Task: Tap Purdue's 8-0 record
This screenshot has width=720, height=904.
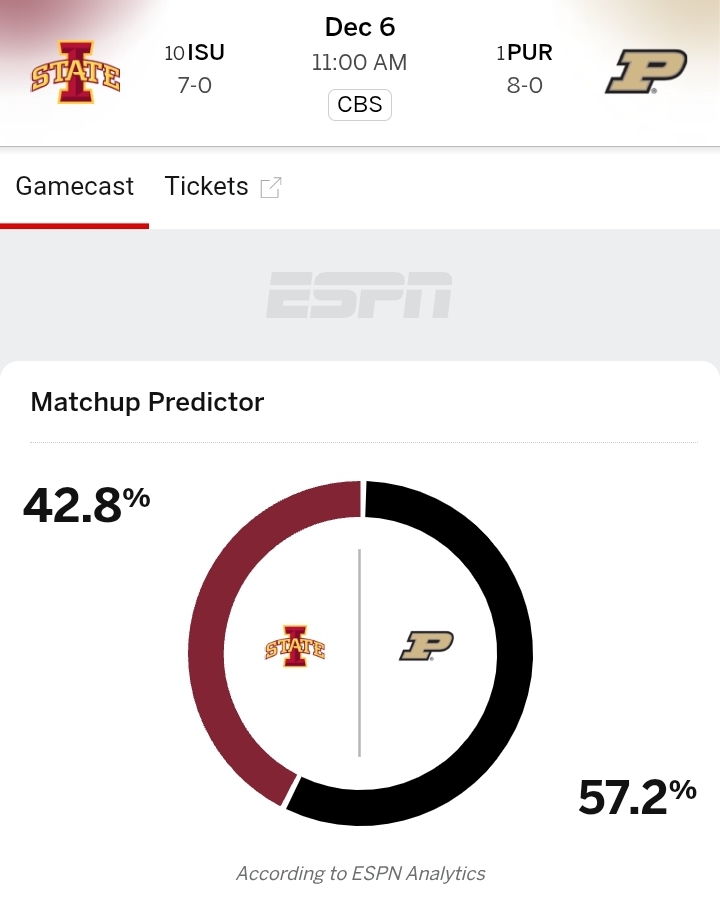Action: [x=525, y=86]
